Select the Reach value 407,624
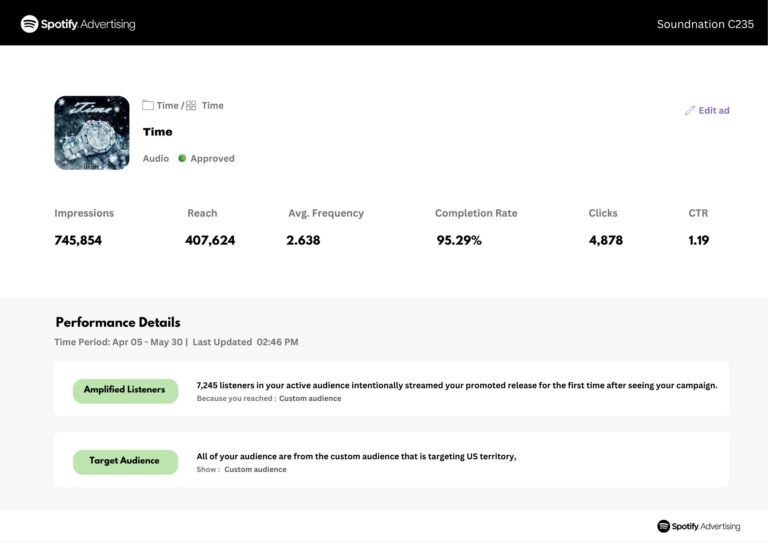 (210, 240)
